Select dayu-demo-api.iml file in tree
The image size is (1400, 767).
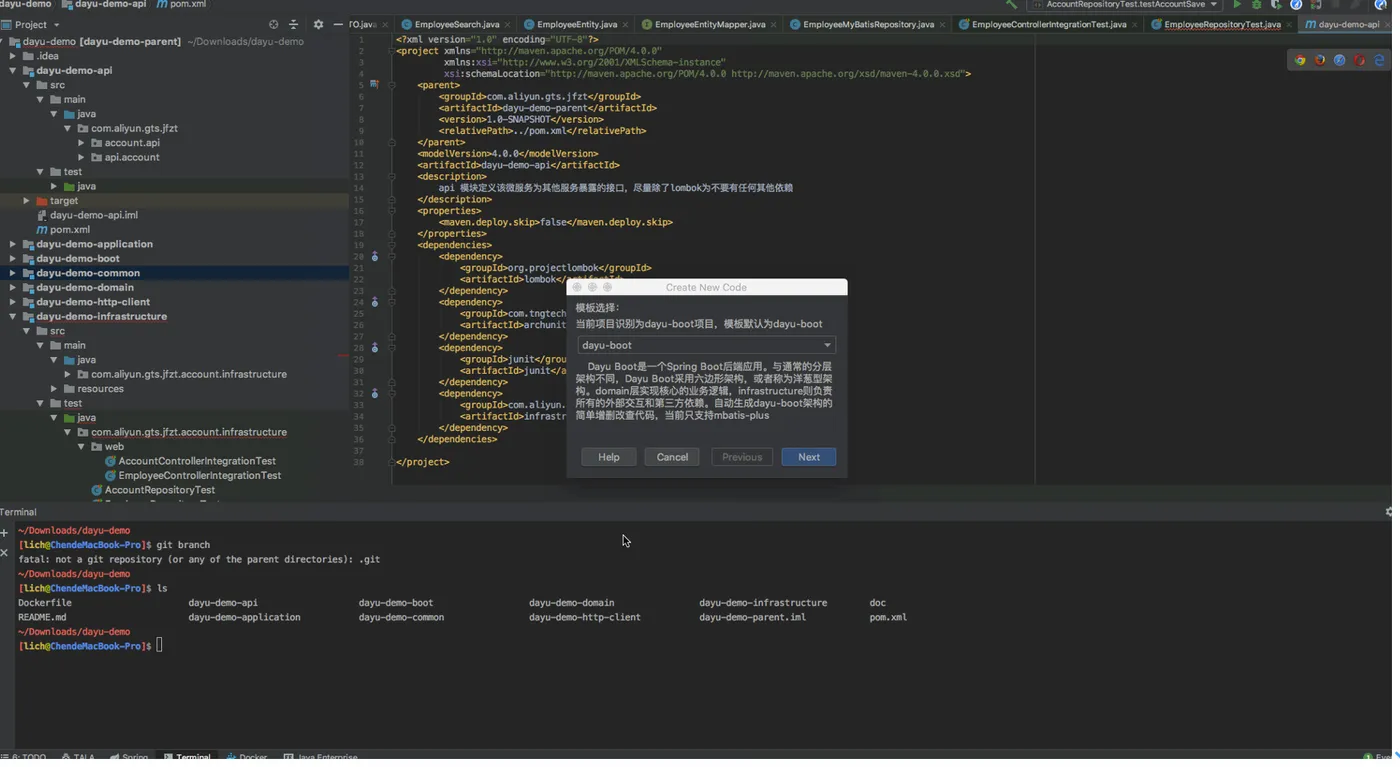[95, 217]
